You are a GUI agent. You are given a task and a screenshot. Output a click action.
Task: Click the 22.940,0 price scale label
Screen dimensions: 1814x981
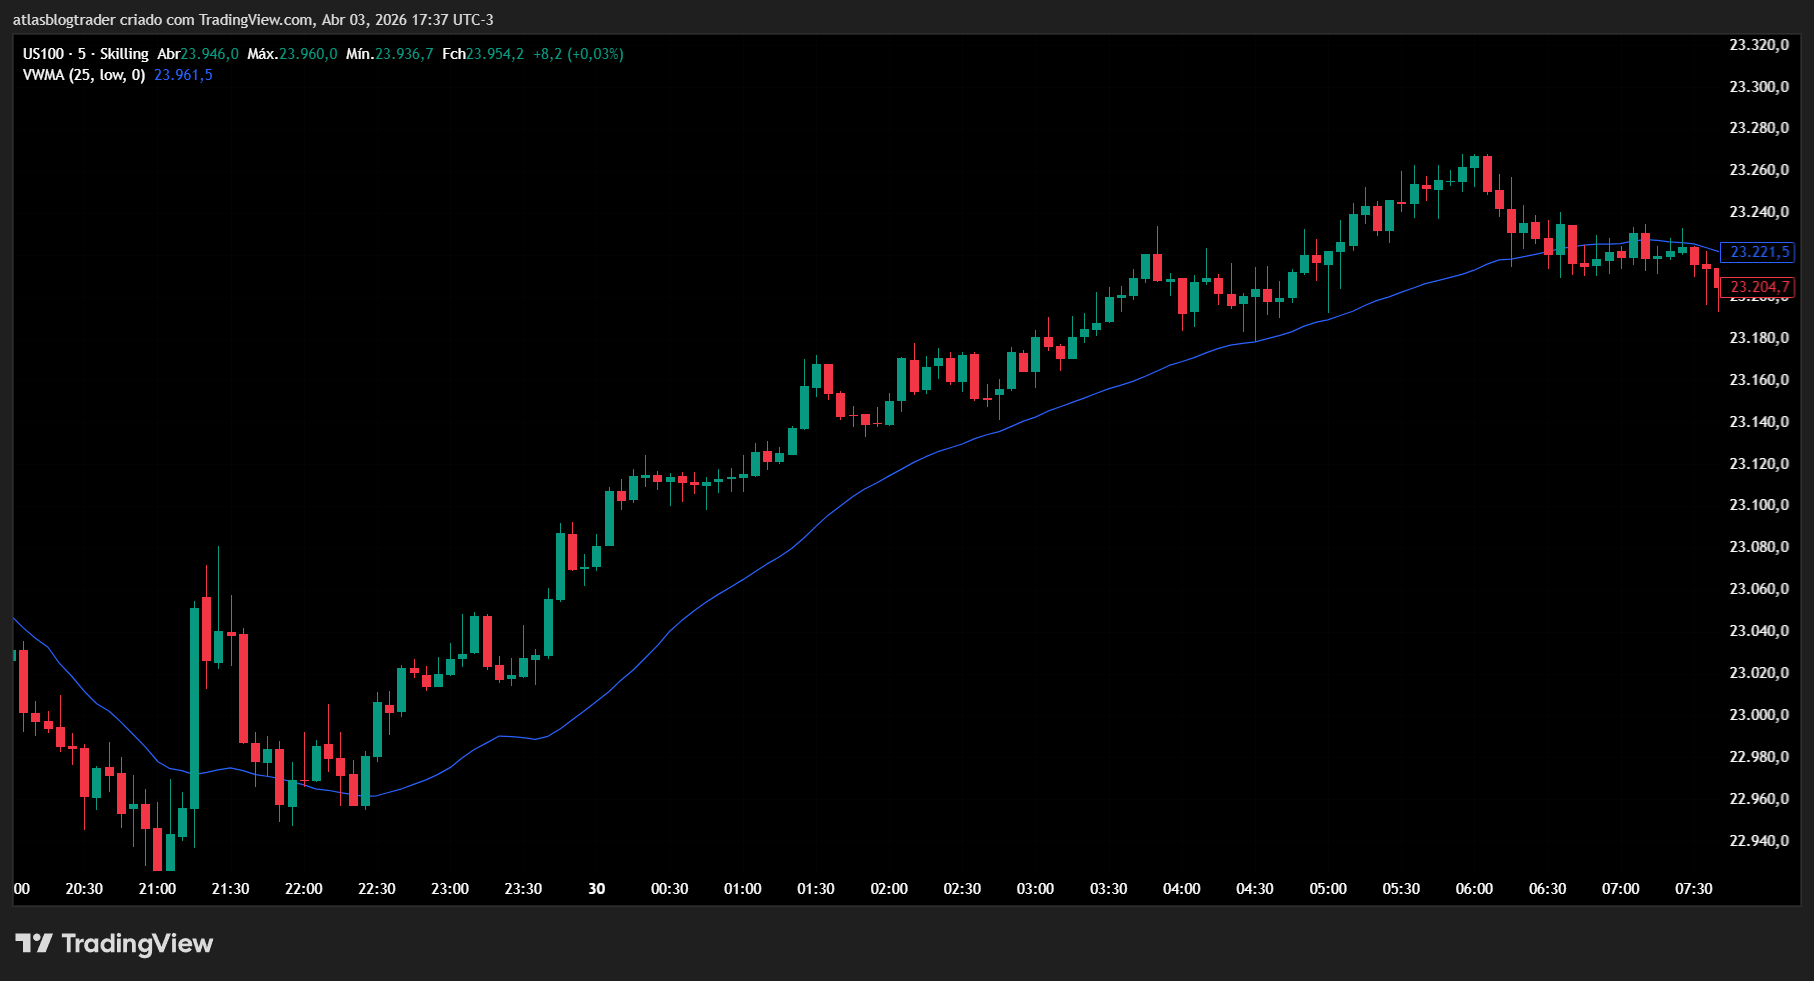pos(1759,841)
